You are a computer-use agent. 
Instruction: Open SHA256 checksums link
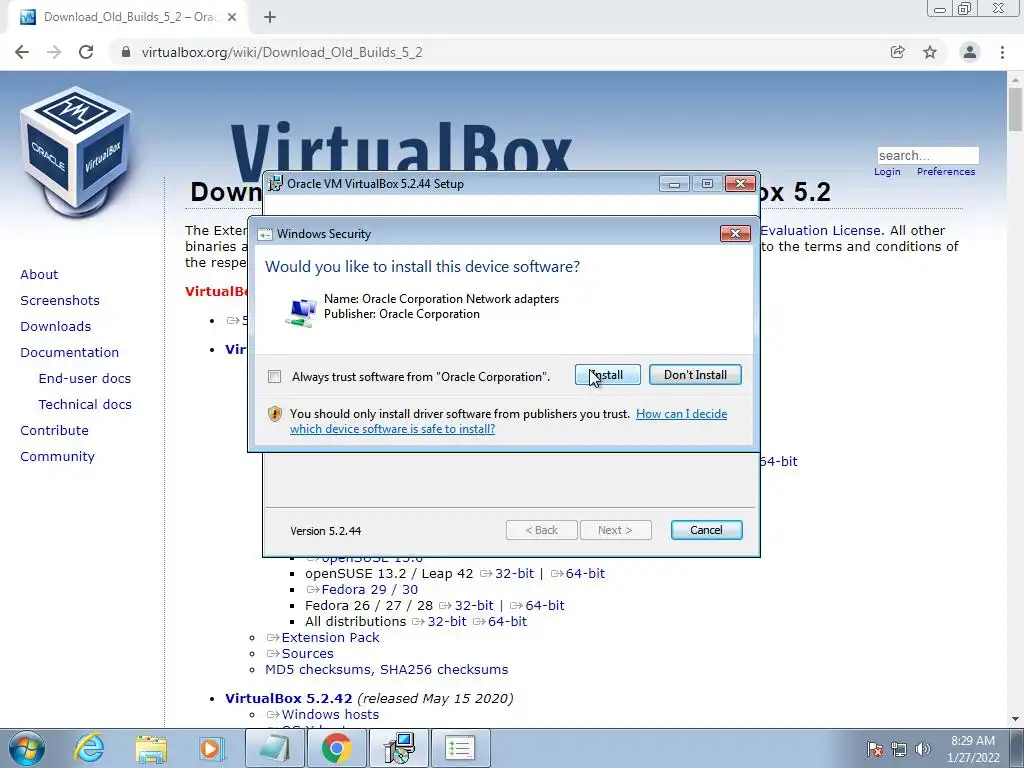444,669
